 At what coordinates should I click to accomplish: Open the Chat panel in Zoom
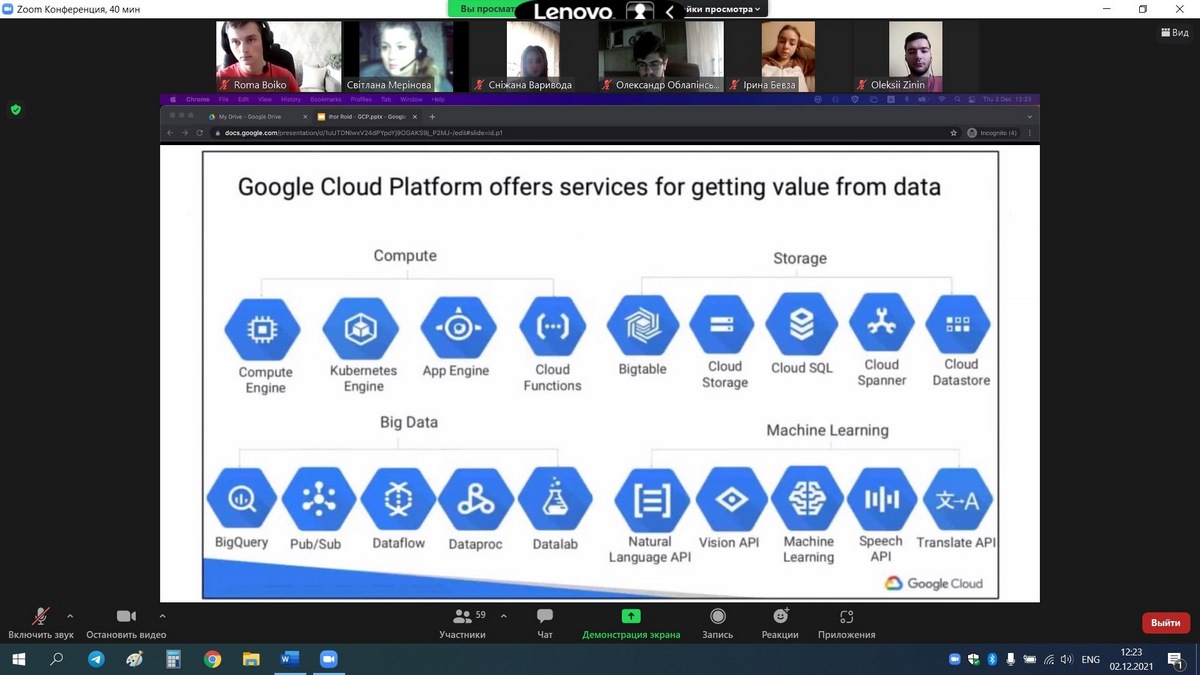[544, 622]
